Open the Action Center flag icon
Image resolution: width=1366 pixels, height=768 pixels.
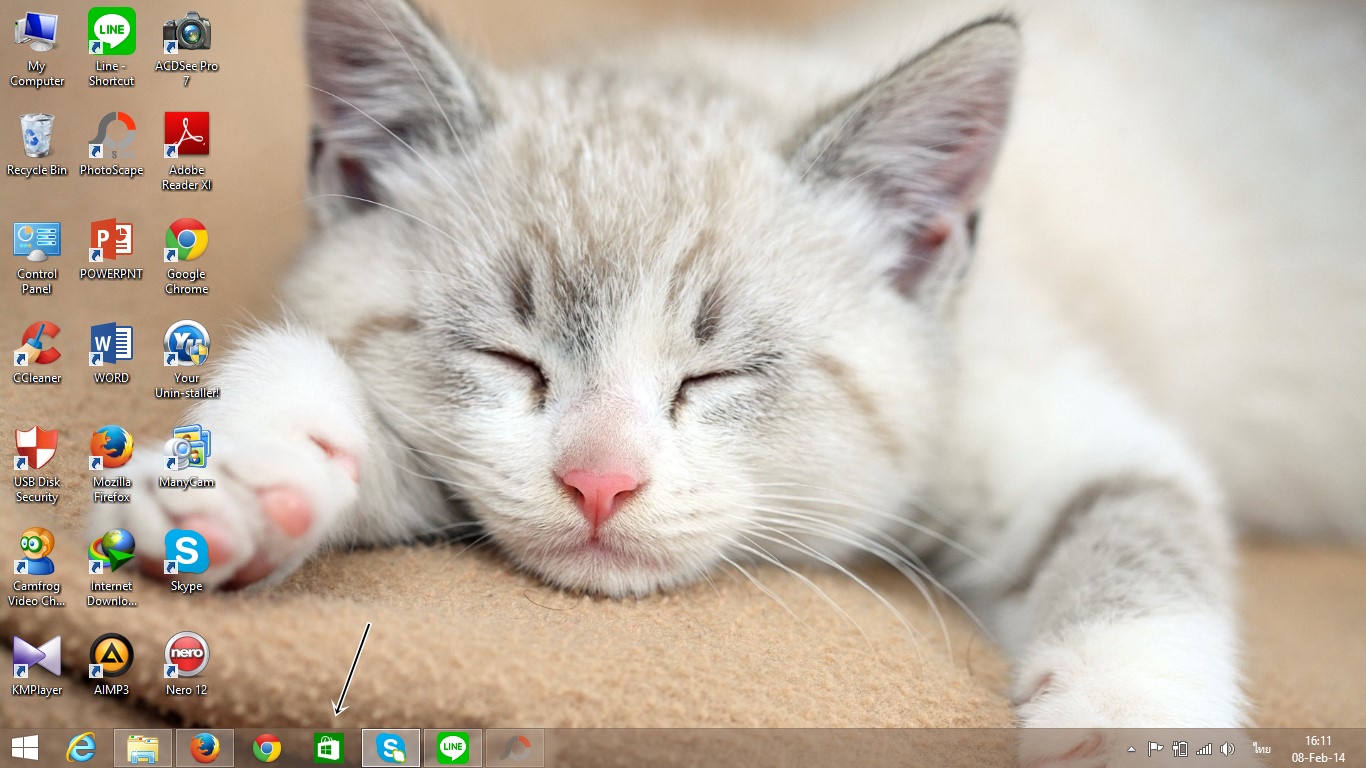point(1155,748)
